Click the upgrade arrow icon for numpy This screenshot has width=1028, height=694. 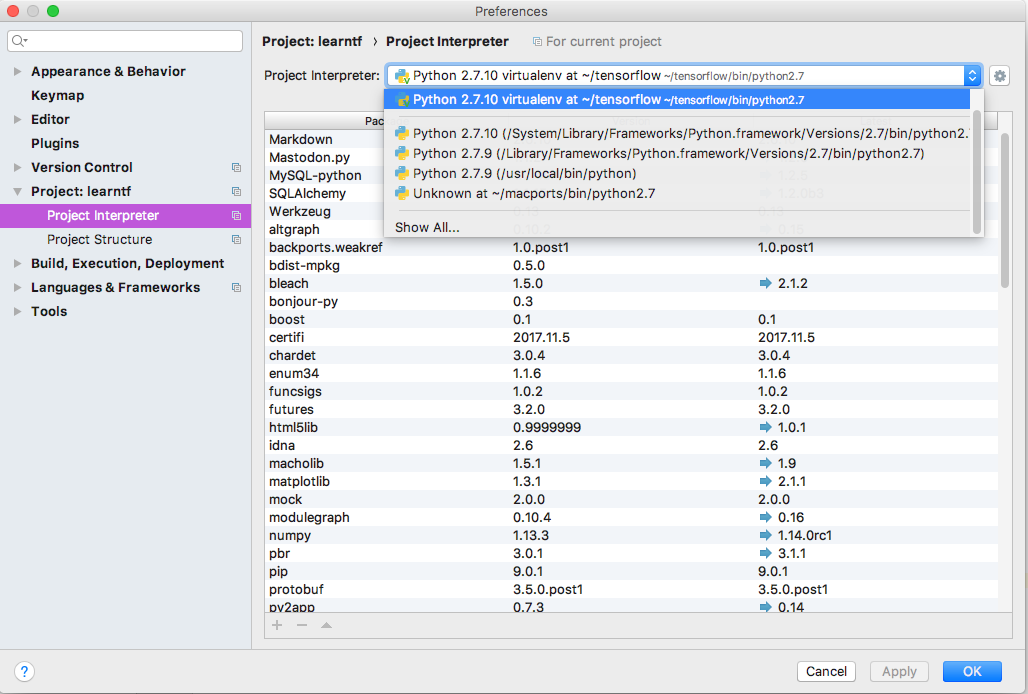pyautogui.click(x=765, y=535)
